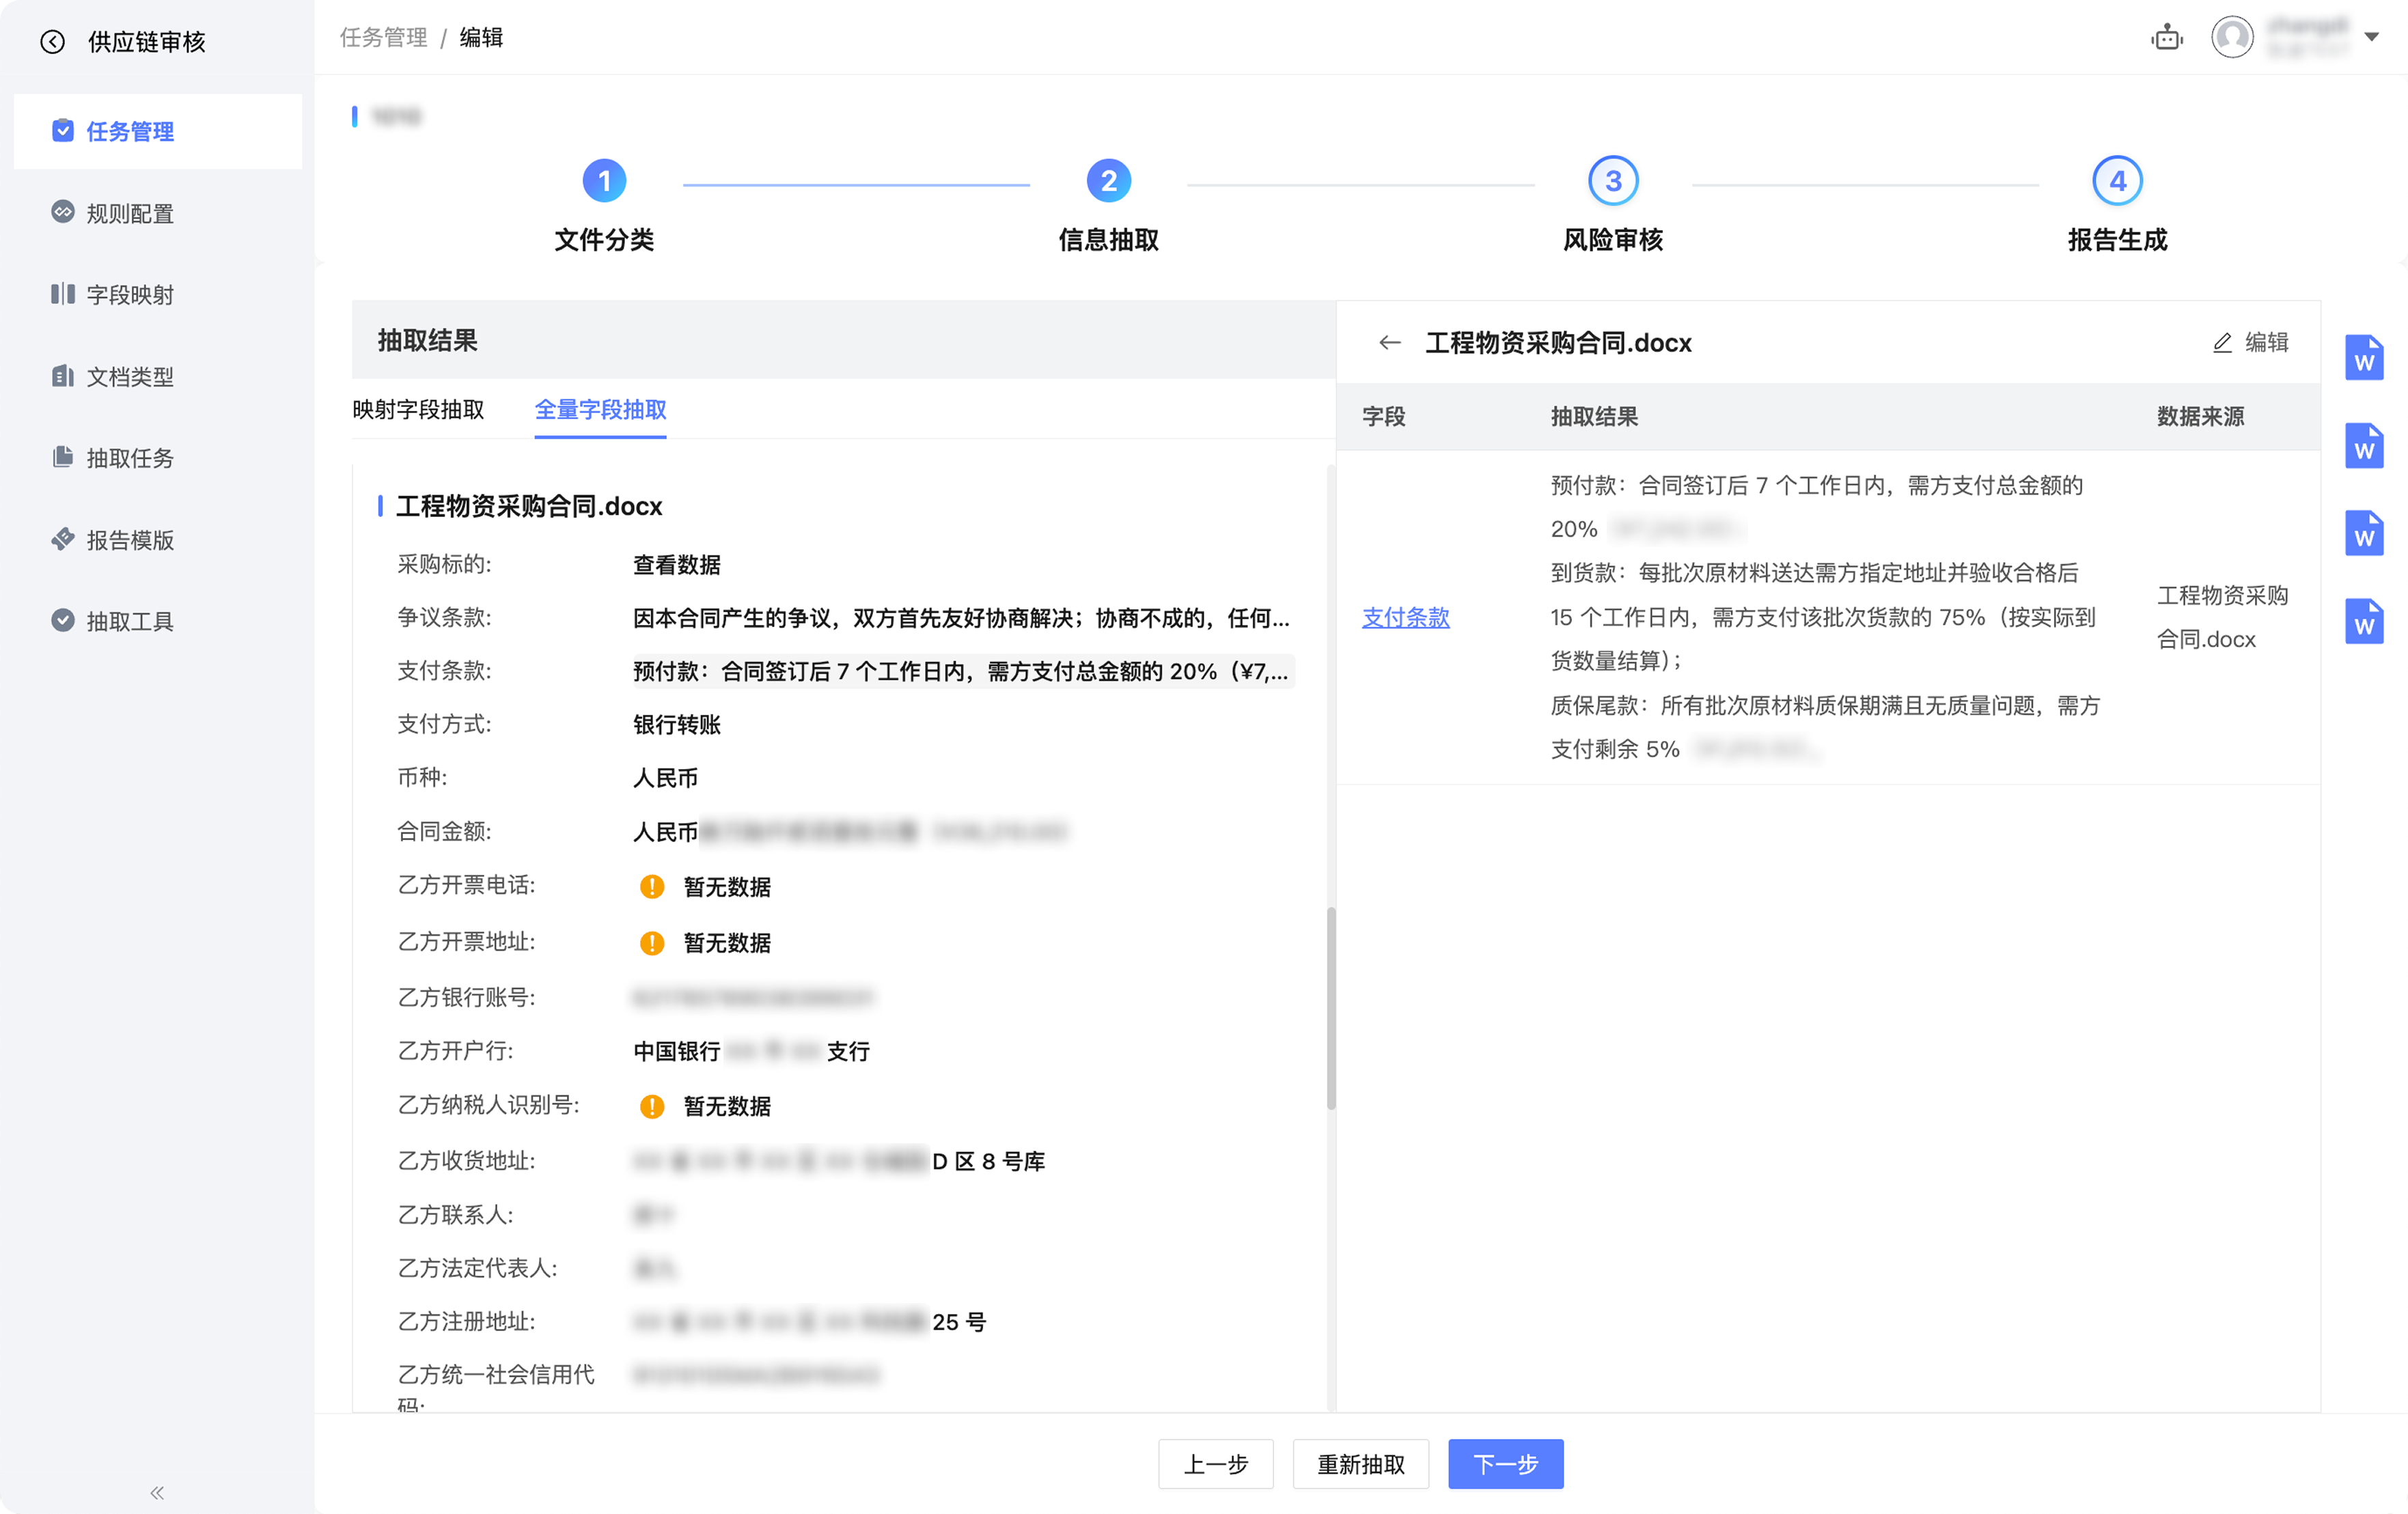Click the 乙方注册地址 value ending 25 号
The height and width of the screenshot is (1514, 2408).
pos(809,1322)
